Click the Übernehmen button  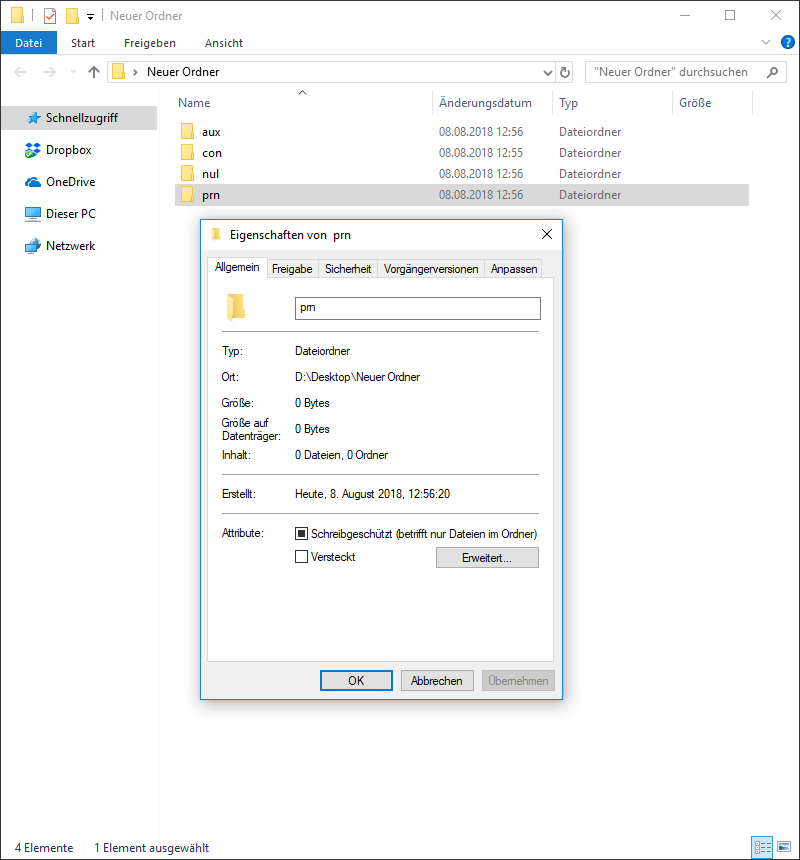pos(518,681)
